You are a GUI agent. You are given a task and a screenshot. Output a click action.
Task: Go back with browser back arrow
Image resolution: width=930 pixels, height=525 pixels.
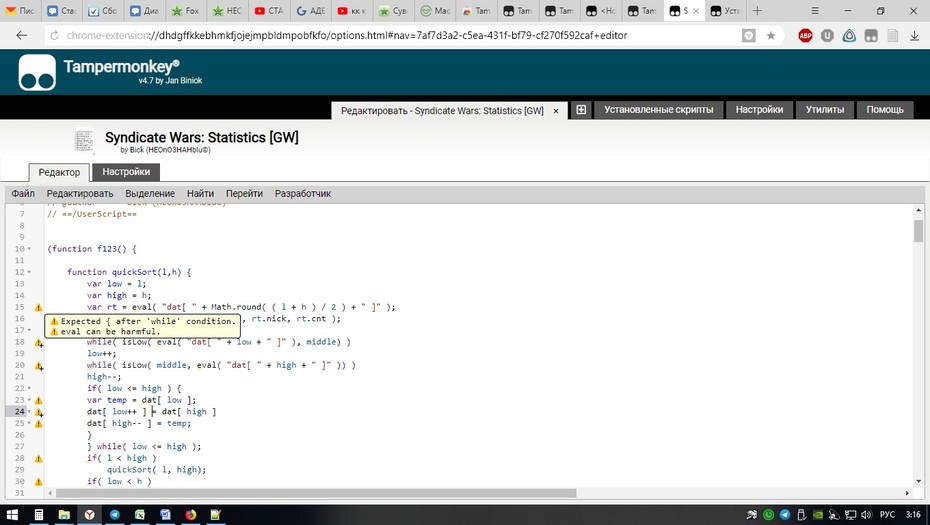(x=22, y=36)
